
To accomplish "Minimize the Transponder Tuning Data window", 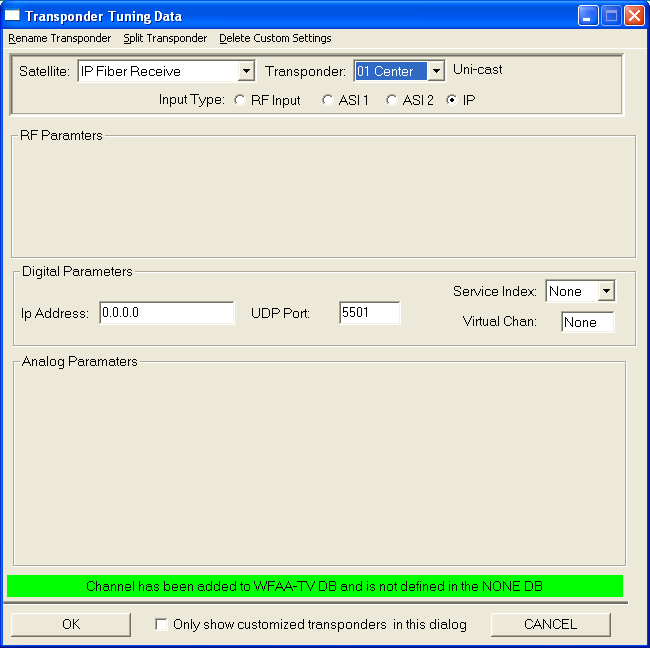I will click(588, 16).
